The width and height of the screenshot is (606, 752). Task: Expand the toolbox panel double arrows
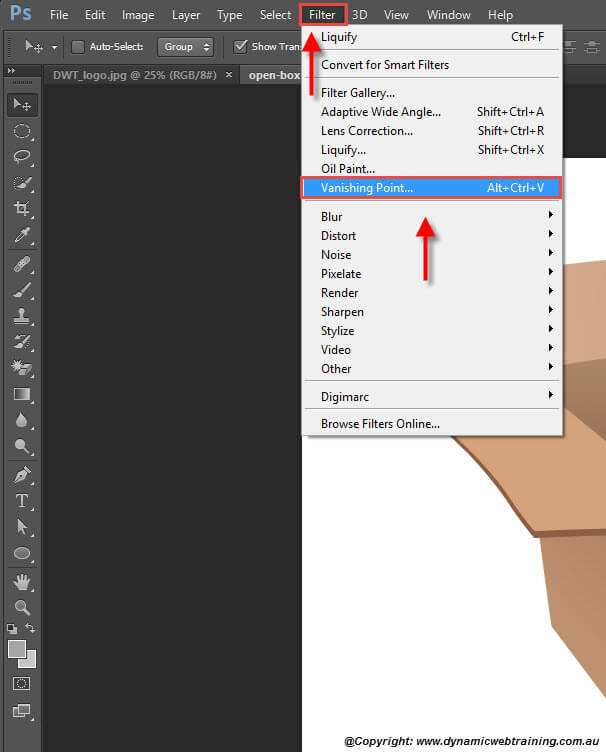[11, 70]
